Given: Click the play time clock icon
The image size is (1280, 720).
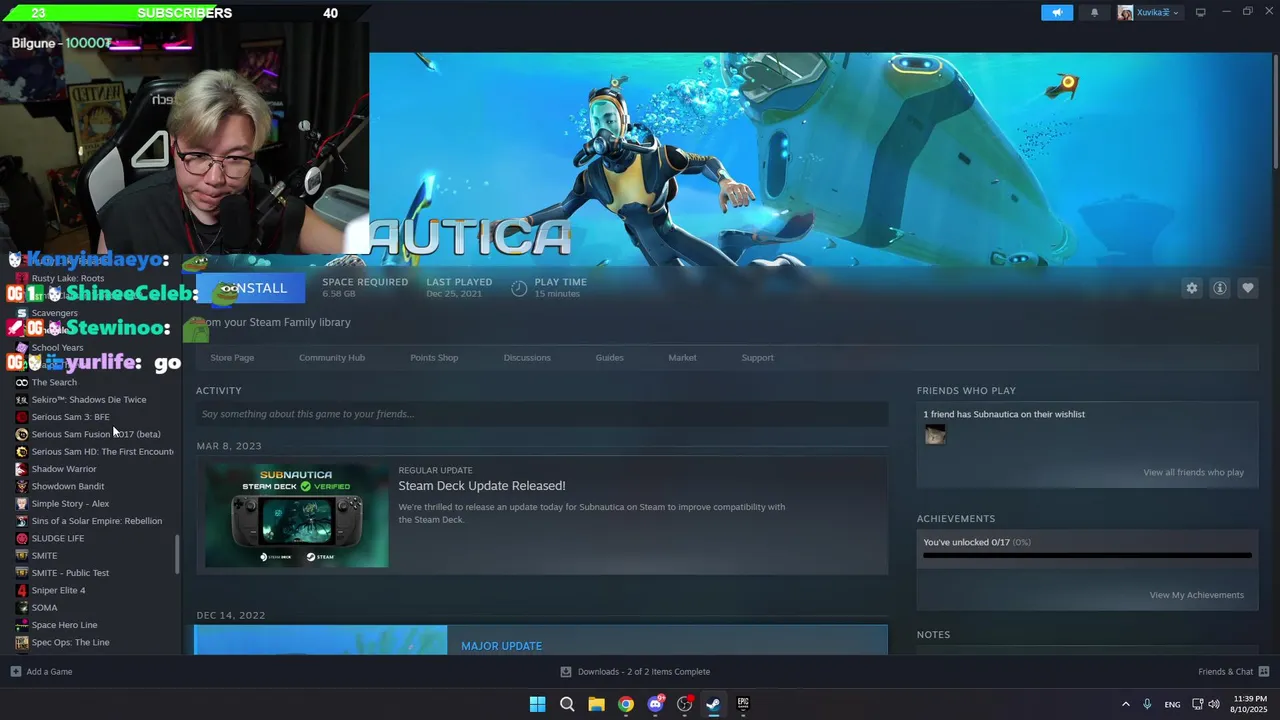Looking at the screenshot, I should pyautogui.click(x=519, y=288).
